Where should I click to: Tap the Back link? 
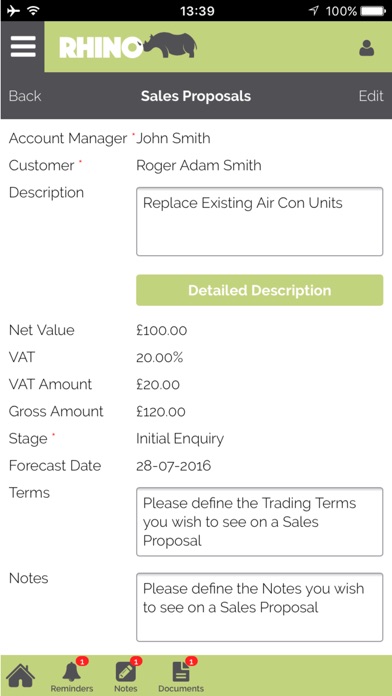tap(25, 96)
